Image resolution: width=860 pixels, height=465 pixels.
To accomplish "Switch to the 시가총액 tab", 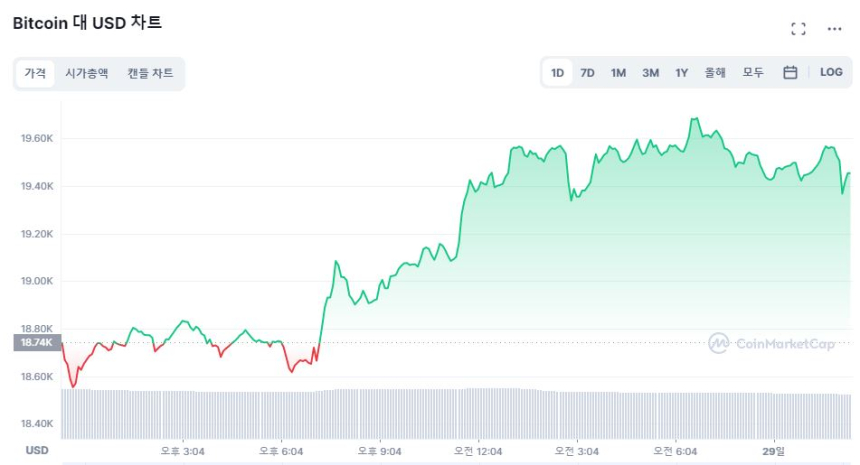I will tap(87, 73).
